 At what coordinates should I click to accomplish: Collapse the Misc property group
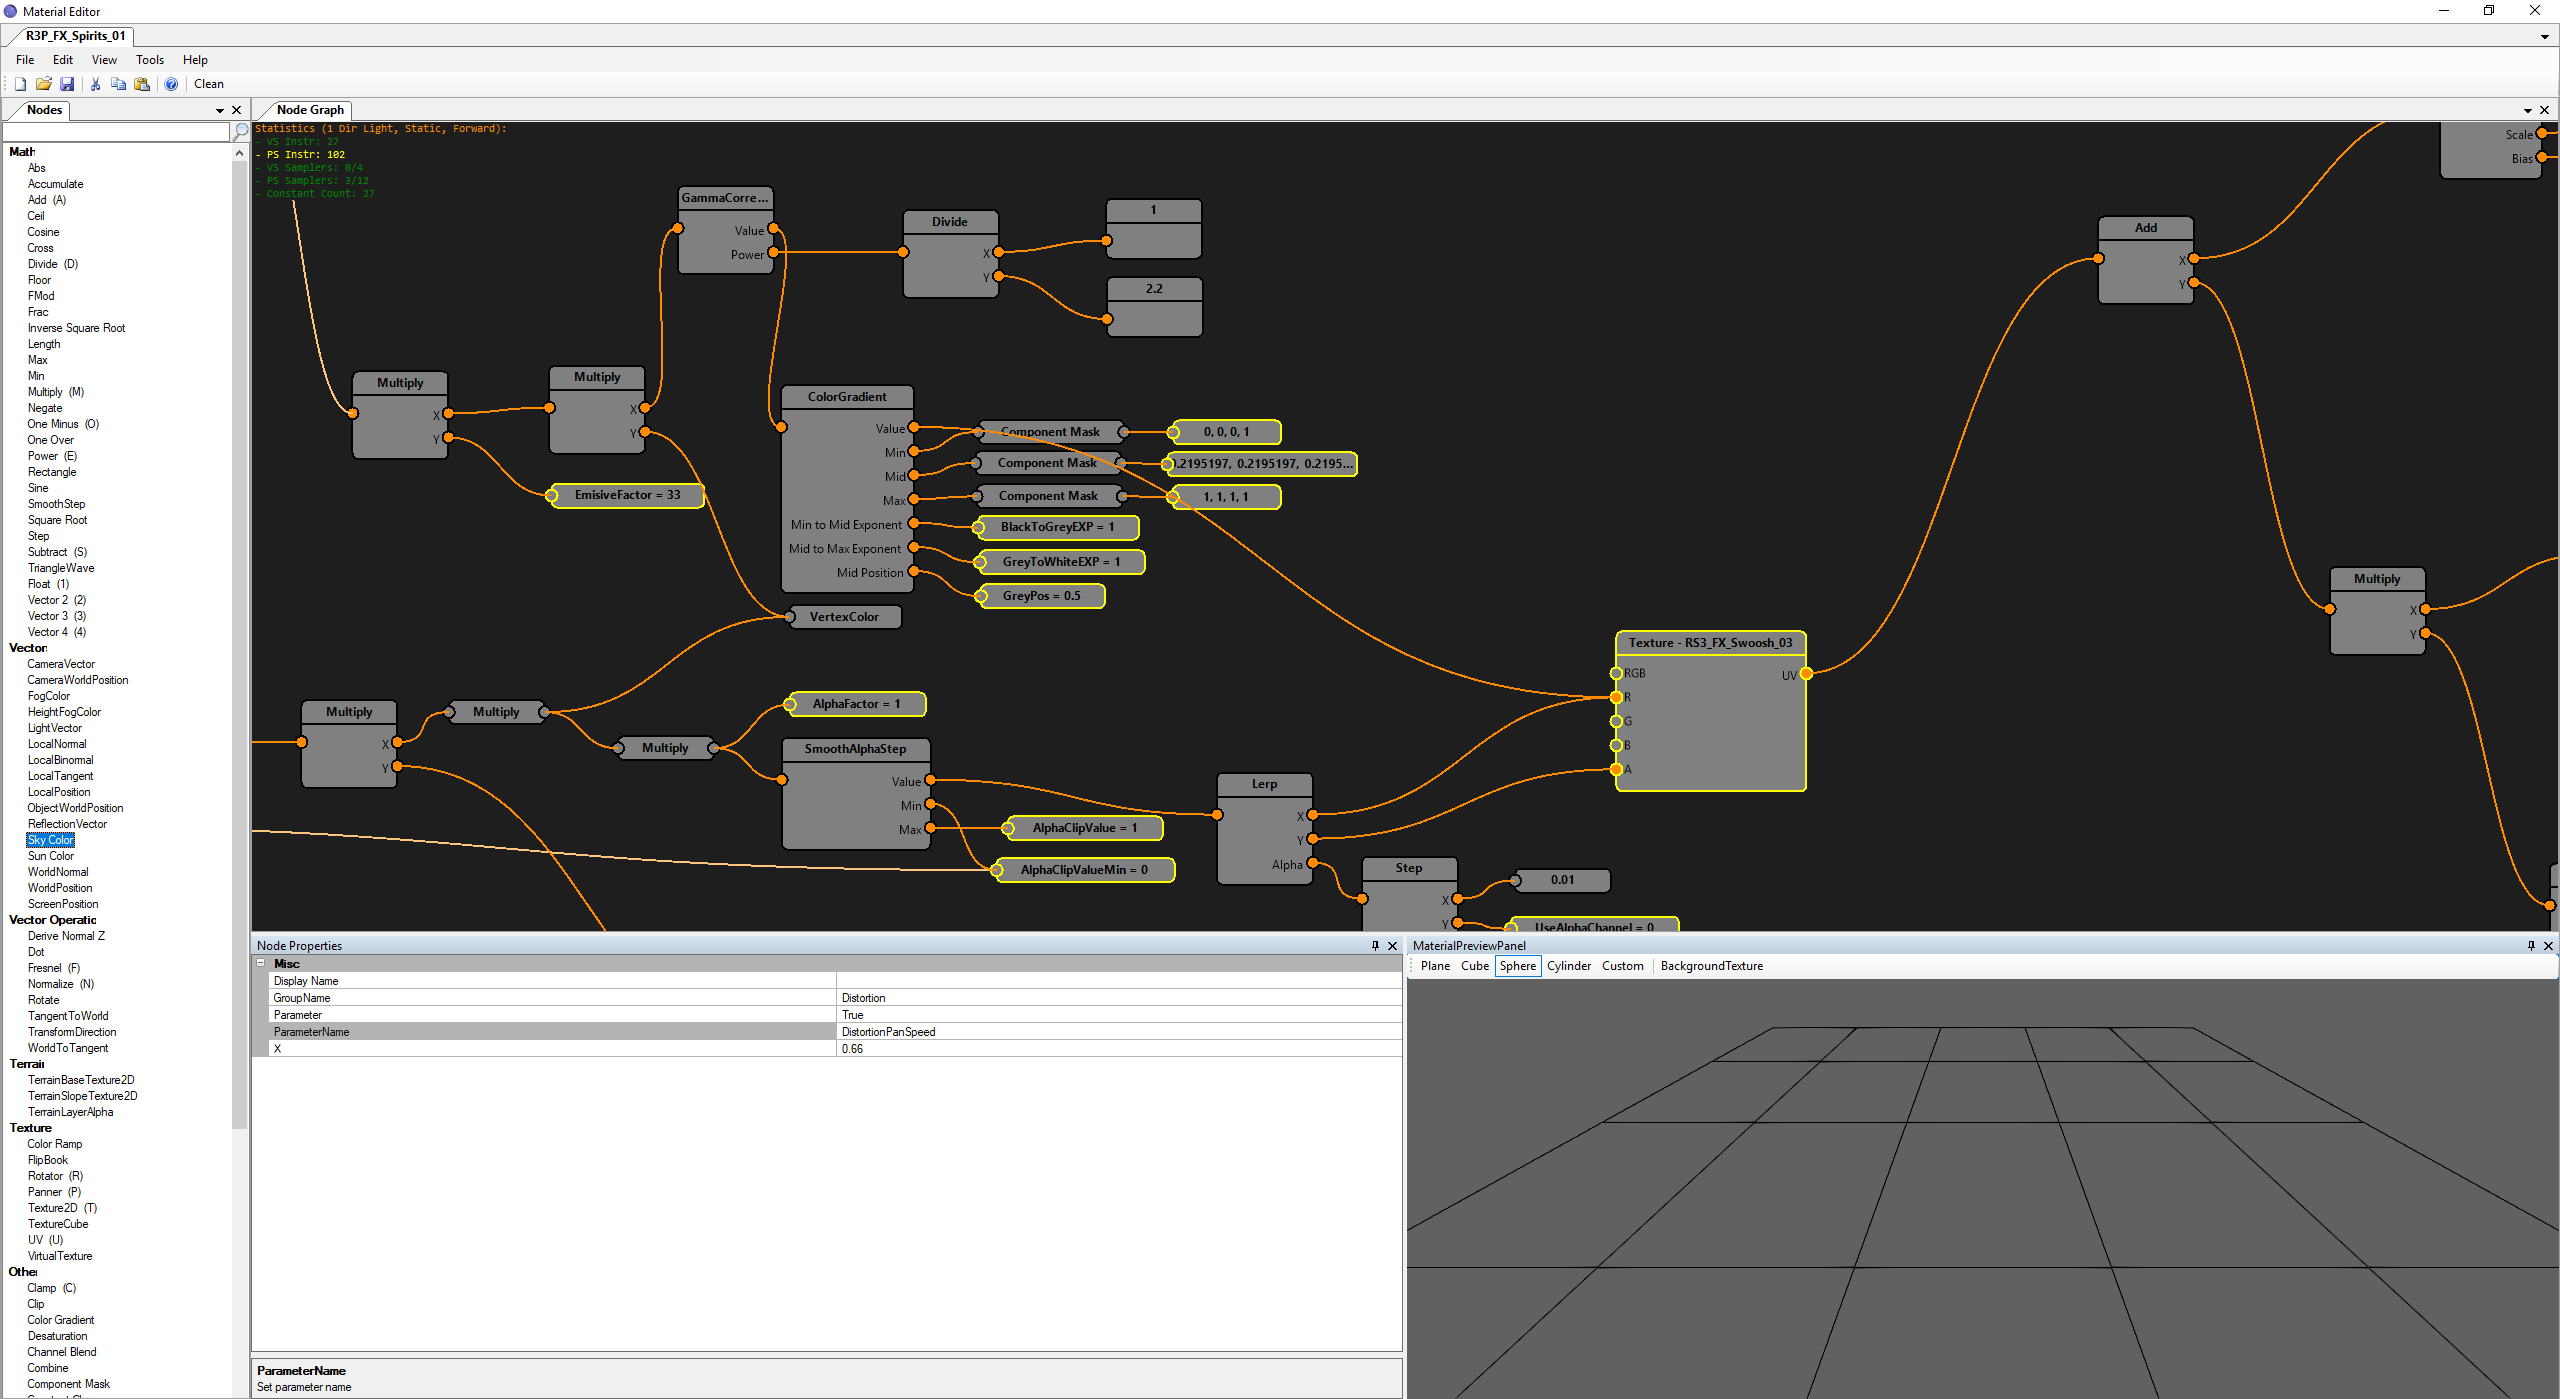(261, 963)
